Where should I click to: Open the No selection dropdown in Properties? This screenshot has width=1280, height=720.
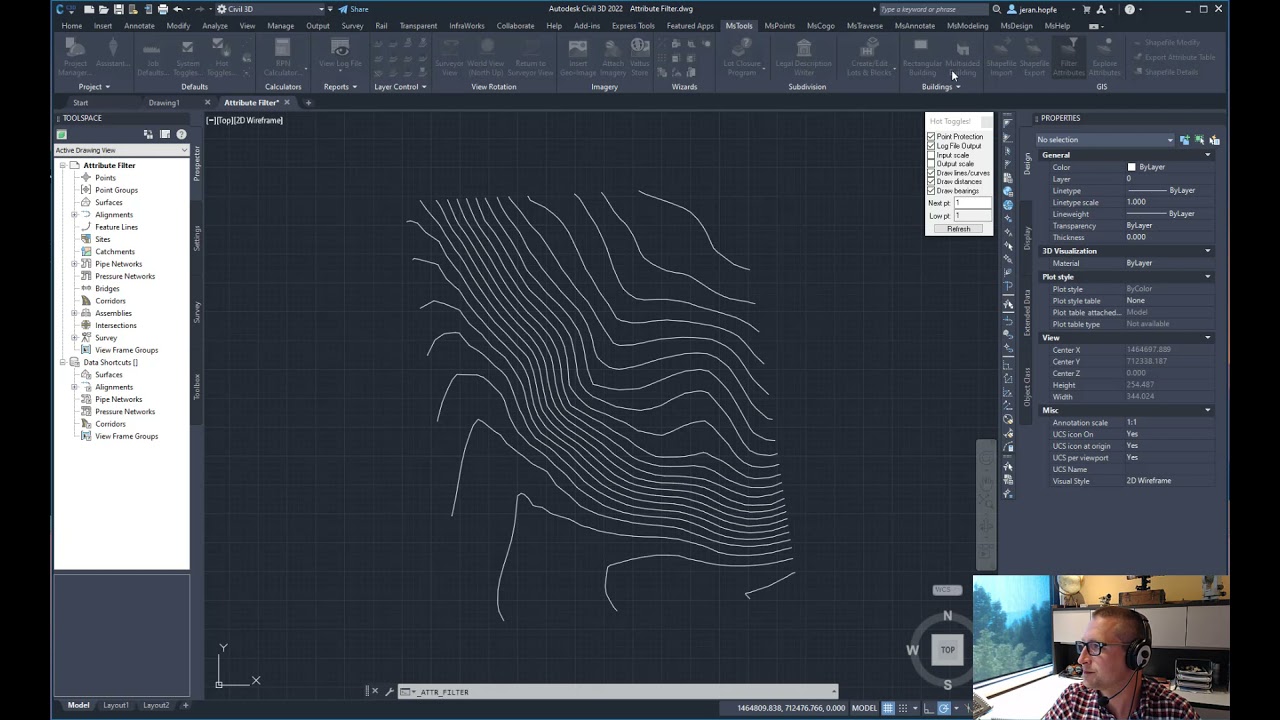coord(1104,140)
